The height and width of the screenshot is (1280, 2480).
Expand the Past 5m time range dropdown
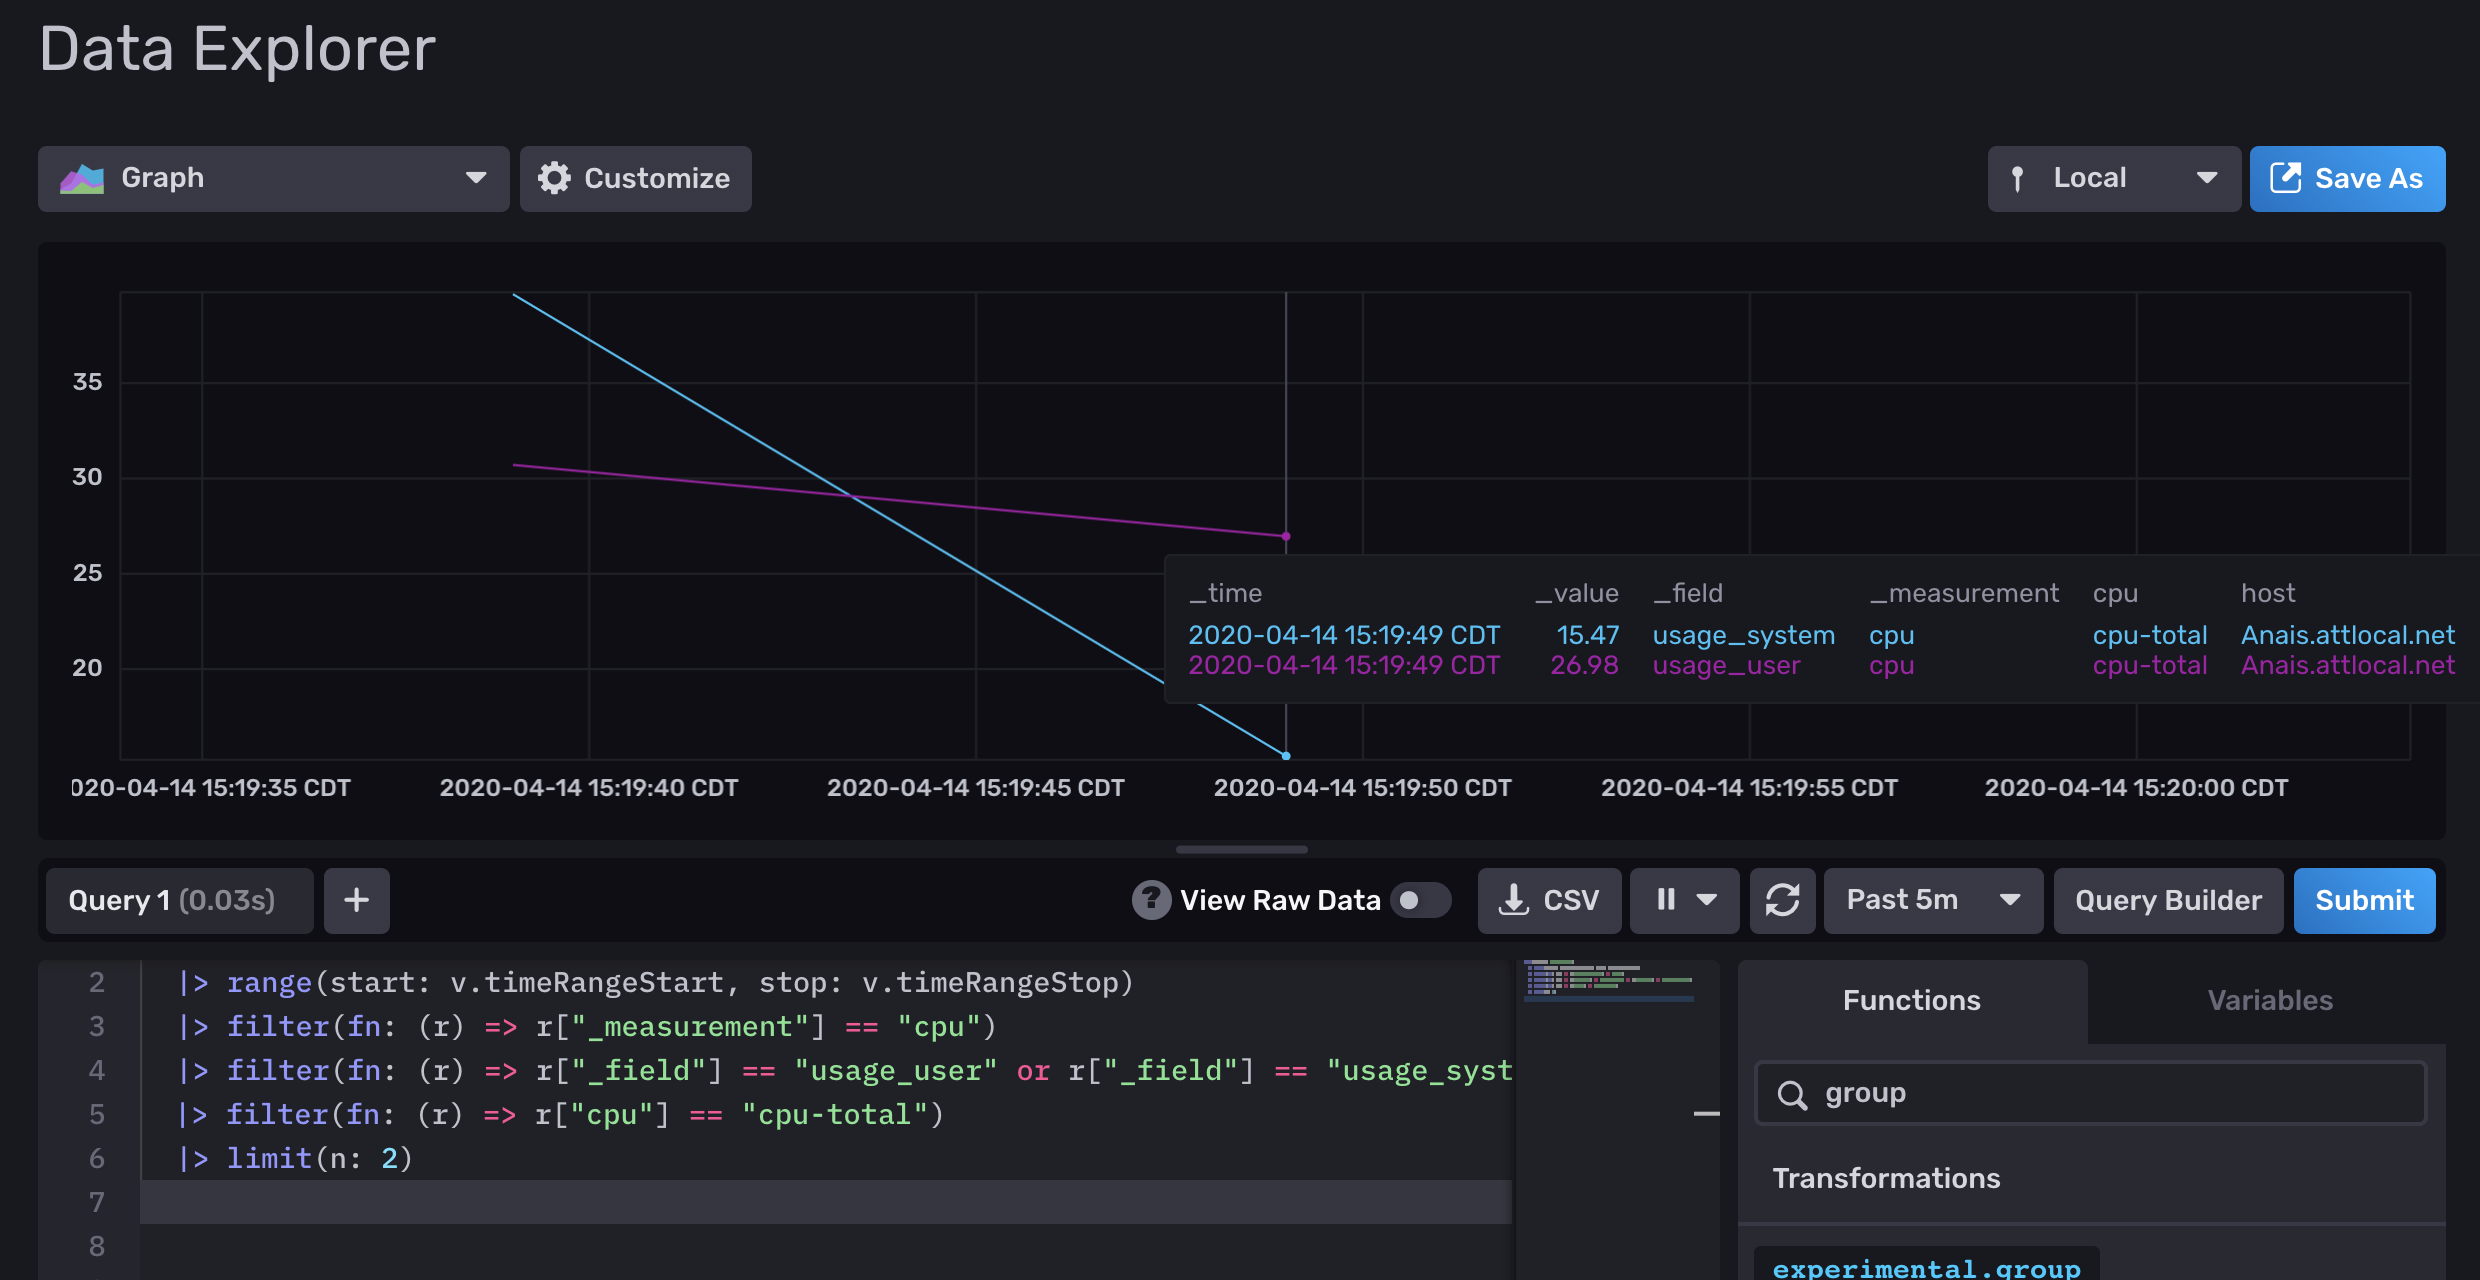point(1932,900)
